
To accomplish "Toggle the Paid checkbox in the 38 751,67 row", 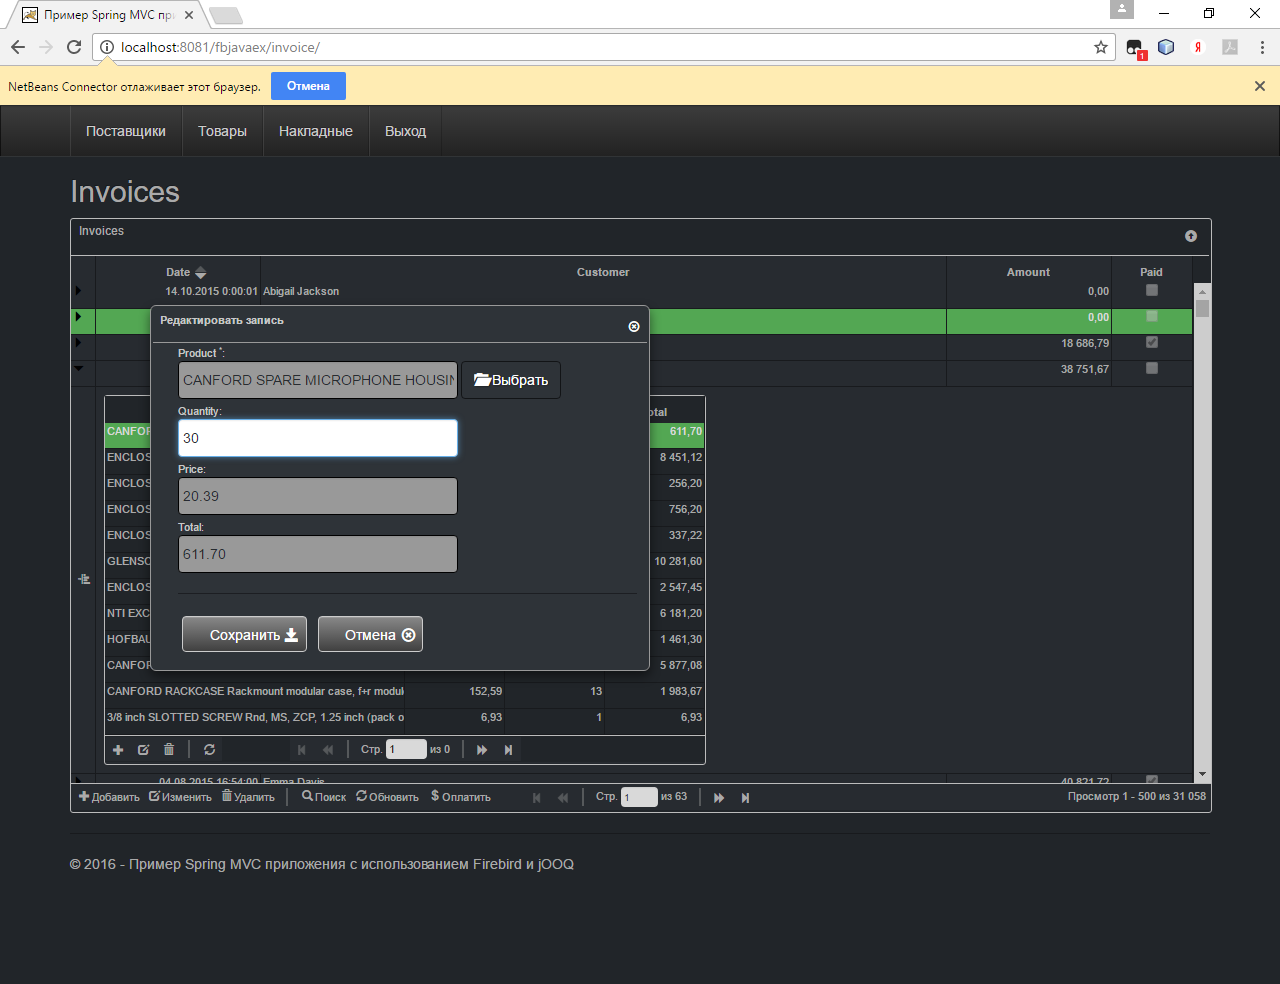I will pos(1152,368).
